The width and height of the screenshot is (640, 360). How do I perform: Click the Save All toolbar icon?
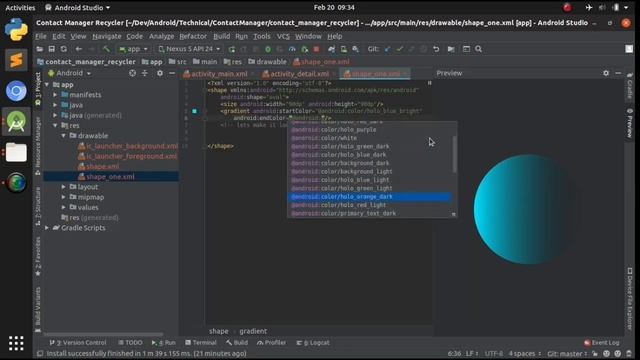(x=51, y=49)
